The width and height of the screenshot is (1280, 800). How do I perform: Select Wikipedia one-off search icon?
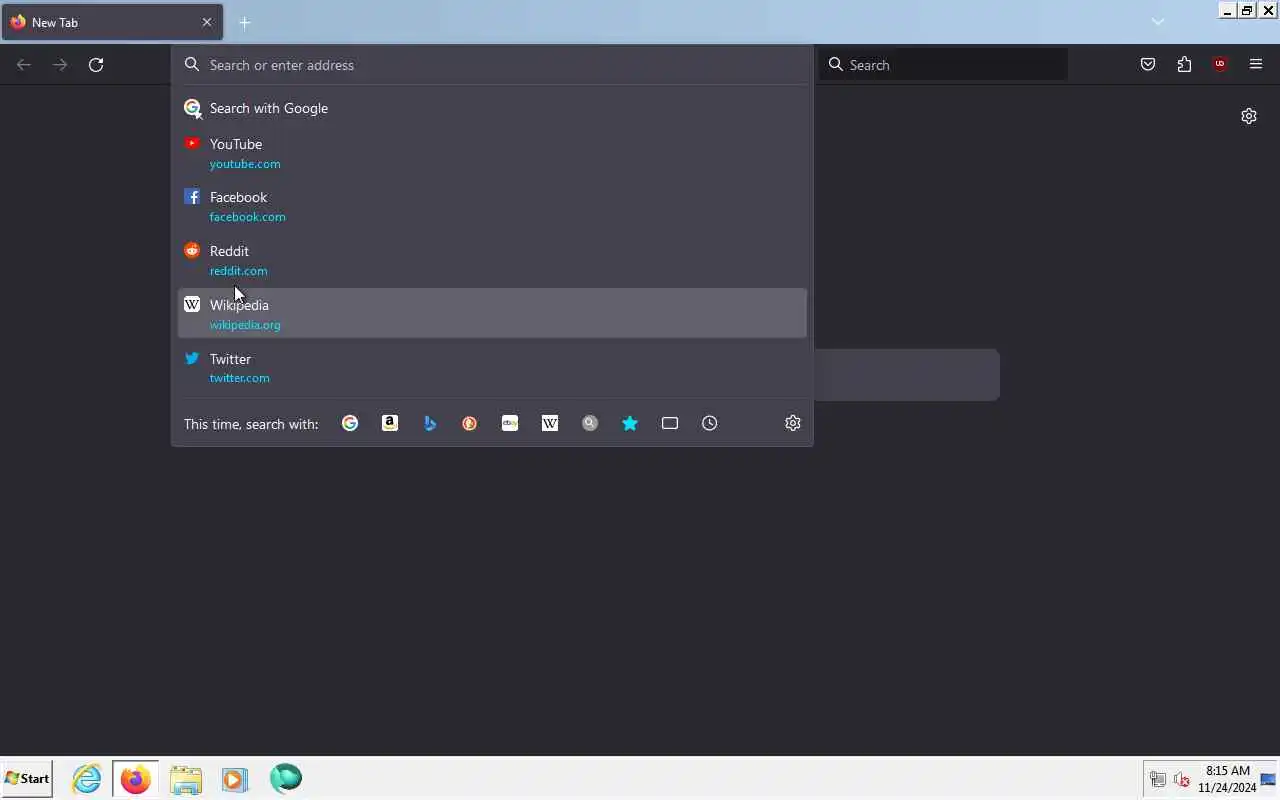point(550,423)
